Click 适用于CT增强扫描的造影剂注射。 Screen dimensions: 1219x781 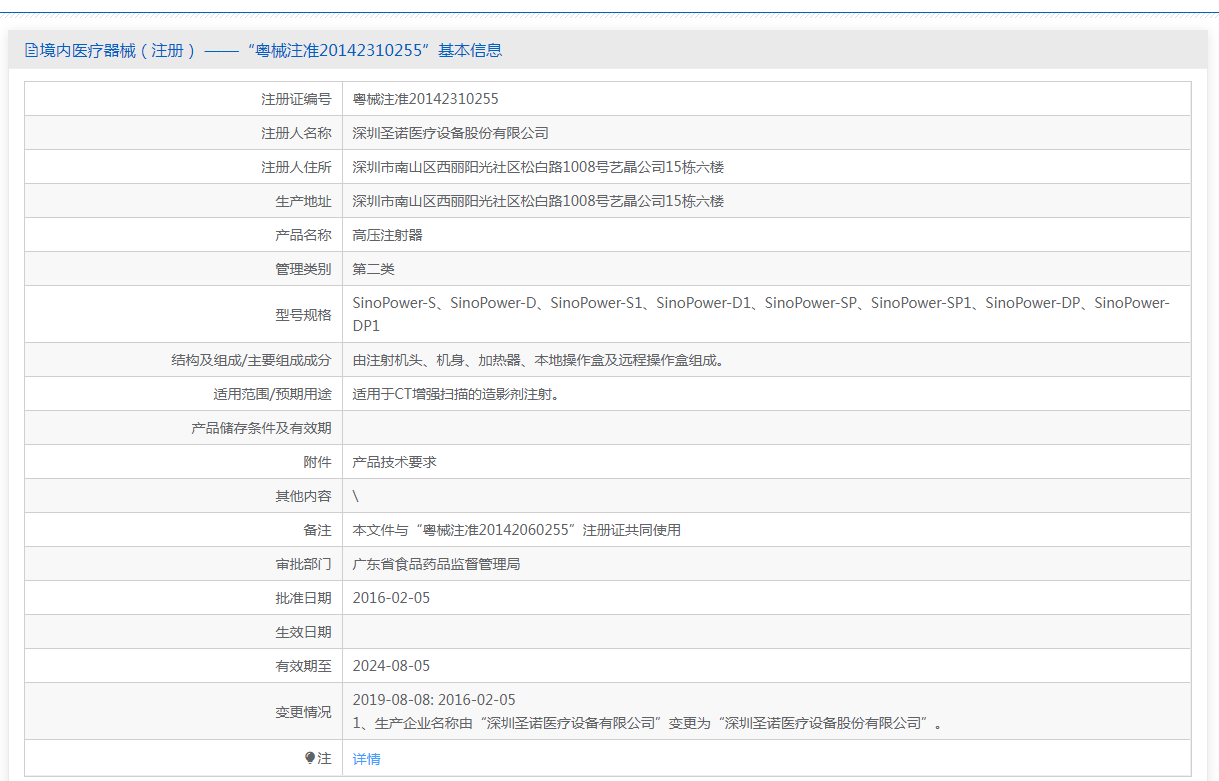pos(456,394)
